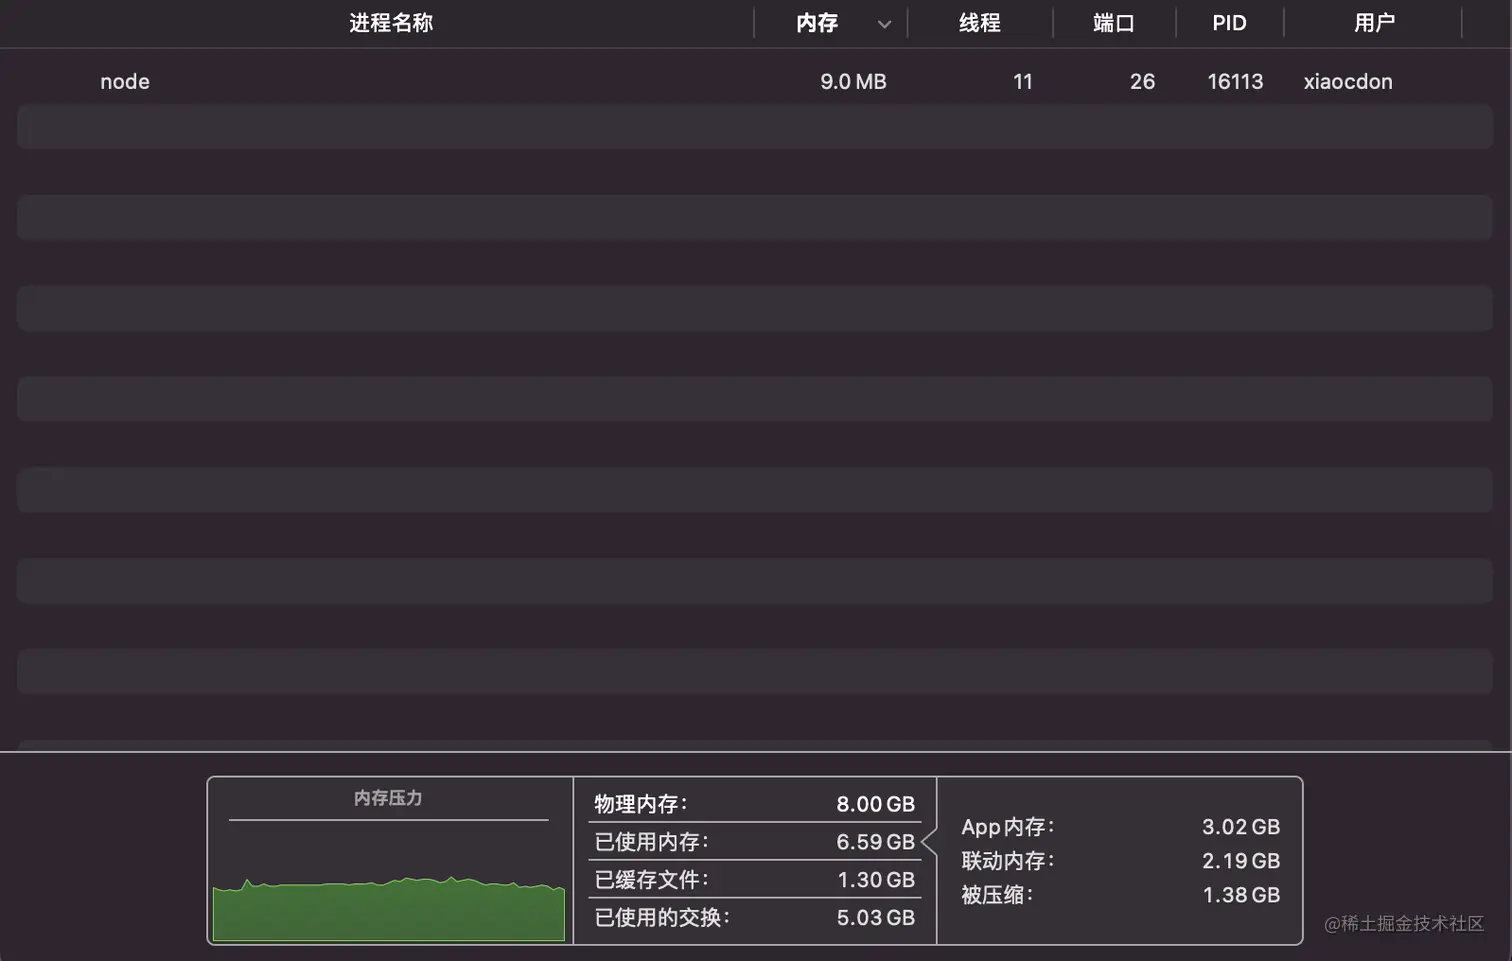The width and height of the screenshot is (1512, 961).
Task: Reverse the 内存 column sort order
Action: [816, 23]
